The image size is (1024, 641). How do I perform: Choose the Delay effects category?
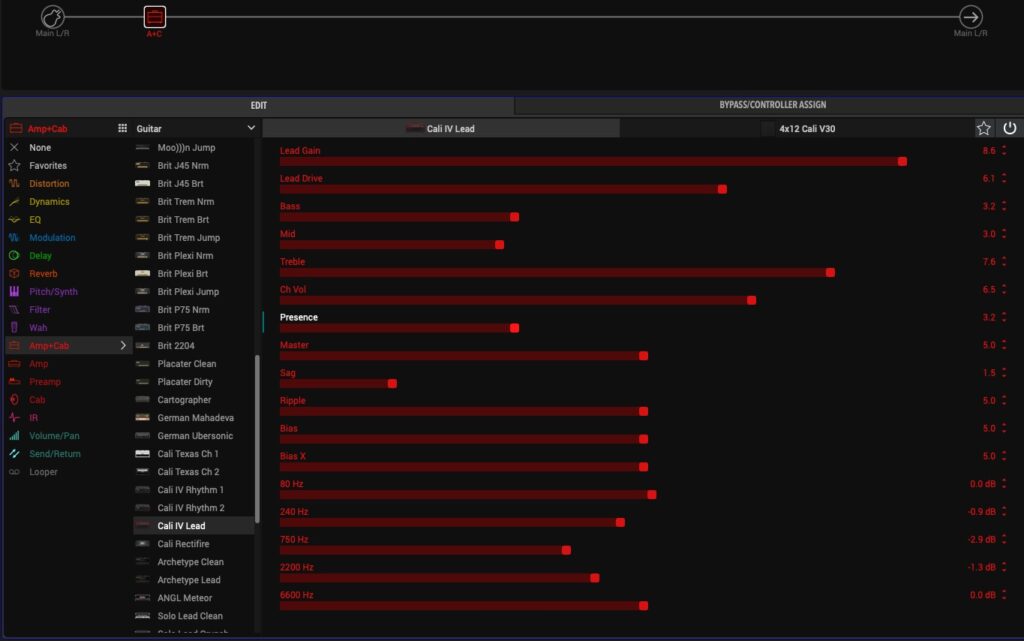(42, 256)
